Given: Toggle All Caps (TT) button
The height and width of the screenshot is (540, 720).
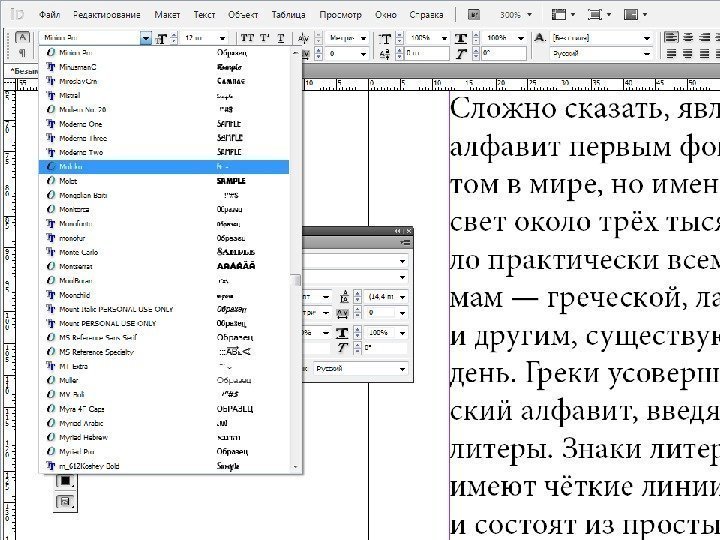Looking at the screenshot, I should click(248, 38).
